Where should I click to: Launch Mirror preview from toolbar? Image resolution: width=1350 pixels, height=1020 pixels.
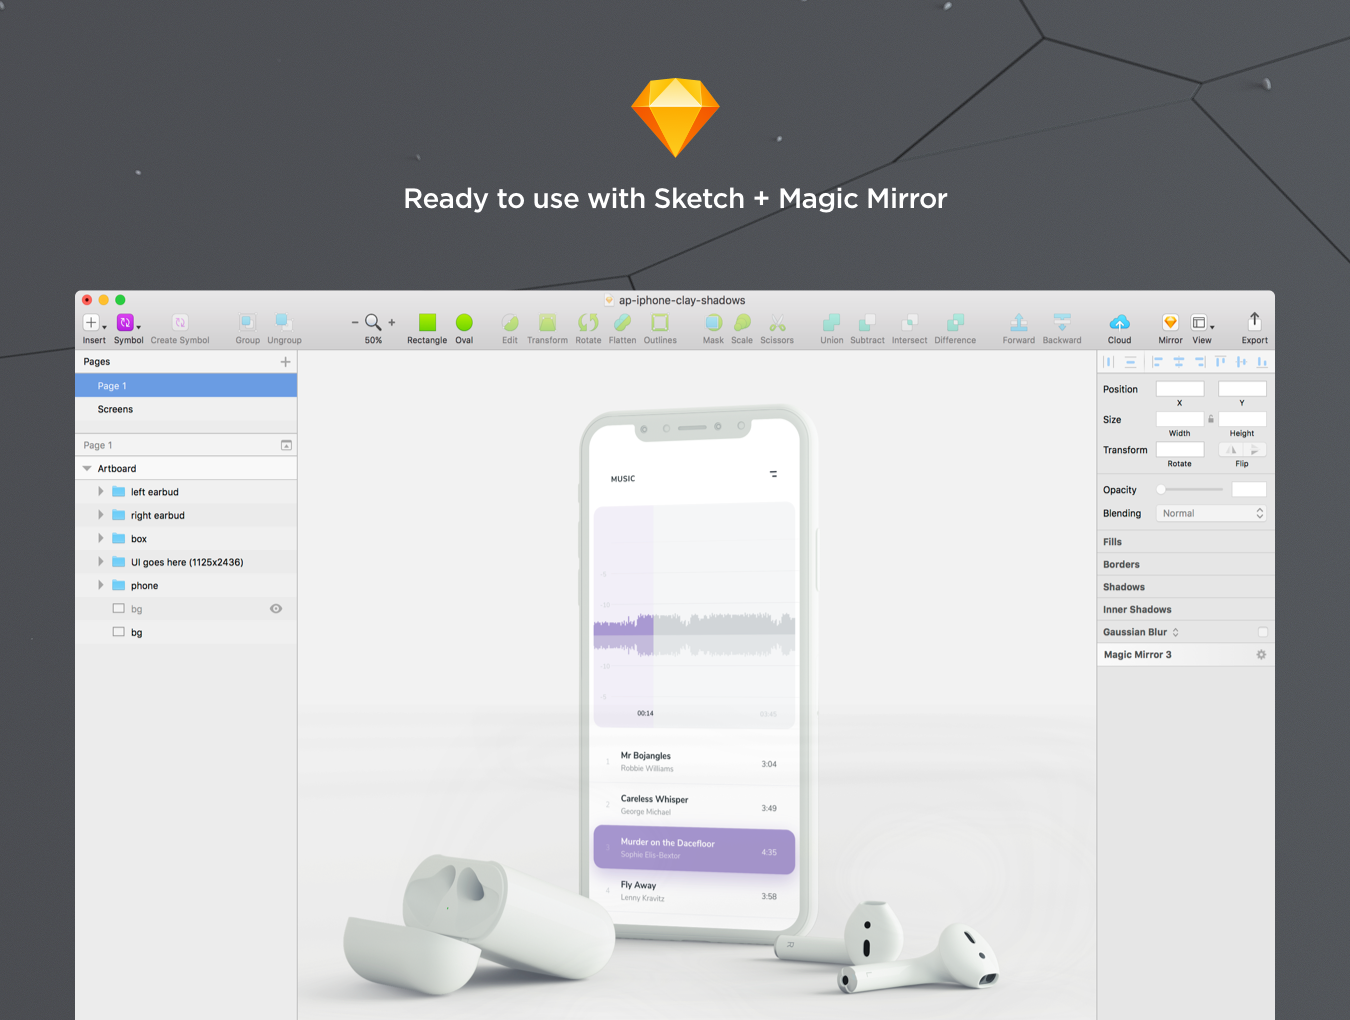(1170, 323)
